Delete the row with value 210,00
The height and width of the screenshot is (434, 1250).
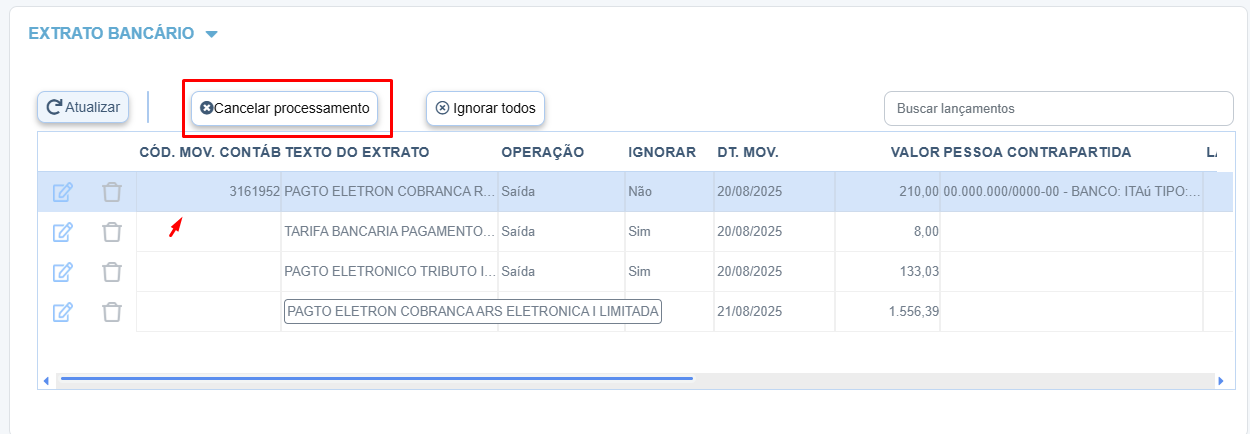point(112,192)
